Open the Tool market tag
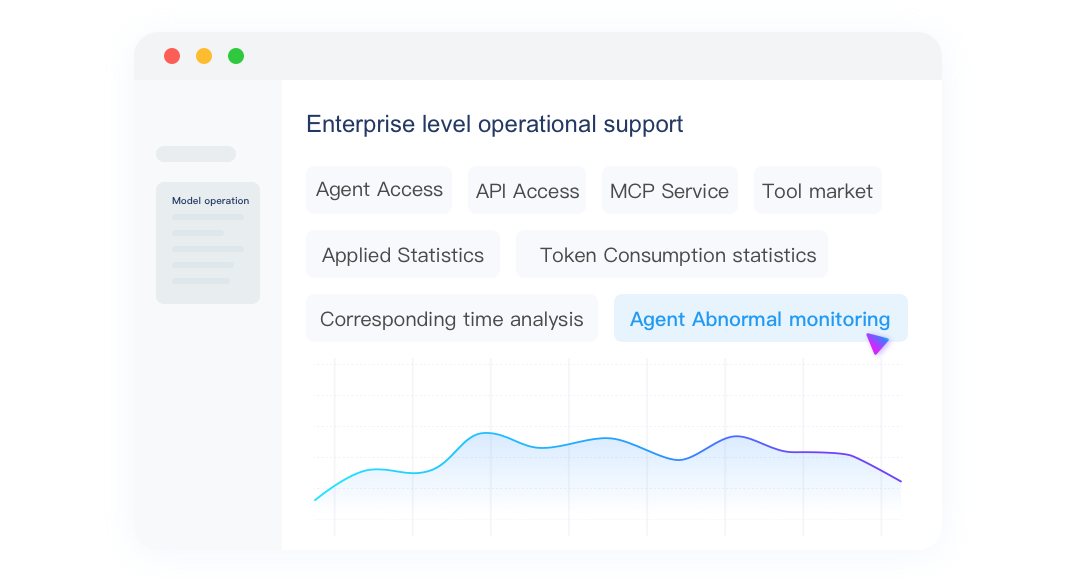The width and height of the screenshot is (1076, 580). 817,191
